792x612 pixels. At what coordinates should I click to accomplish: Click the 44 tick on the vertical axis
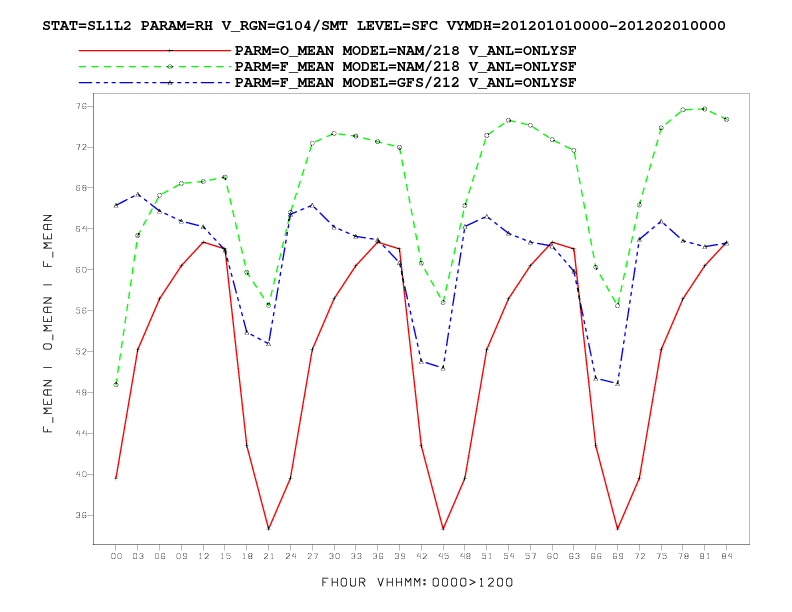pos(81,433)
